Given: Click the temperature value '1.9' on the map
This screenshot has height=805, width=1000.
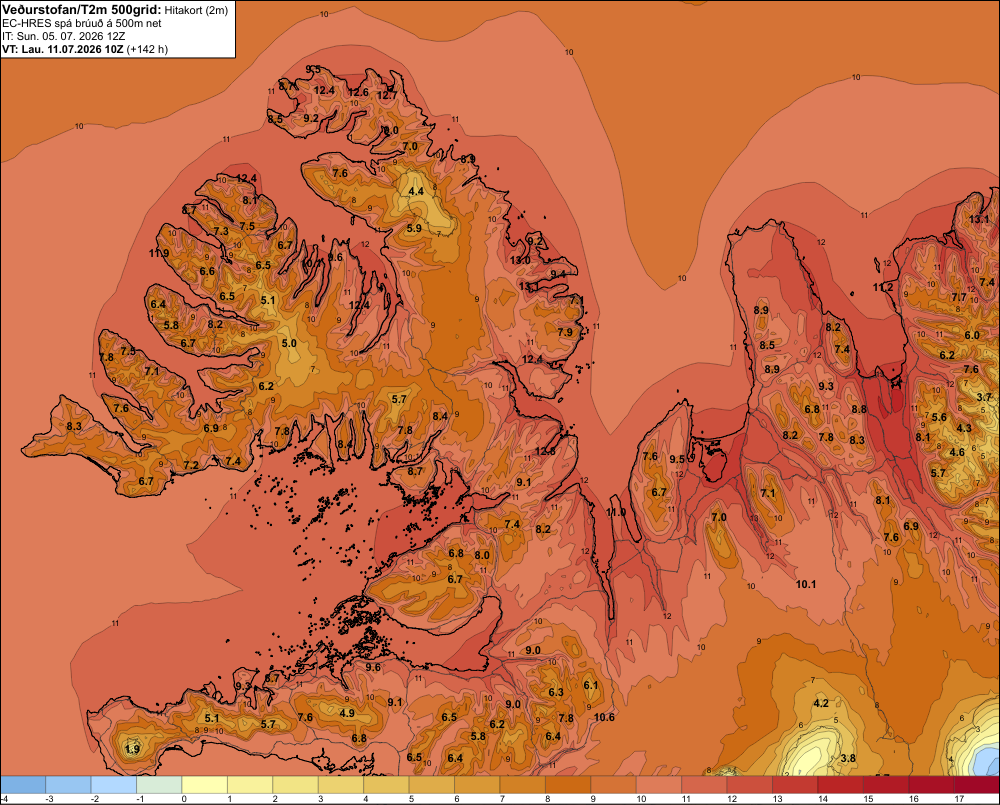Looking at the screenshot, I should (x=133, y=749).
